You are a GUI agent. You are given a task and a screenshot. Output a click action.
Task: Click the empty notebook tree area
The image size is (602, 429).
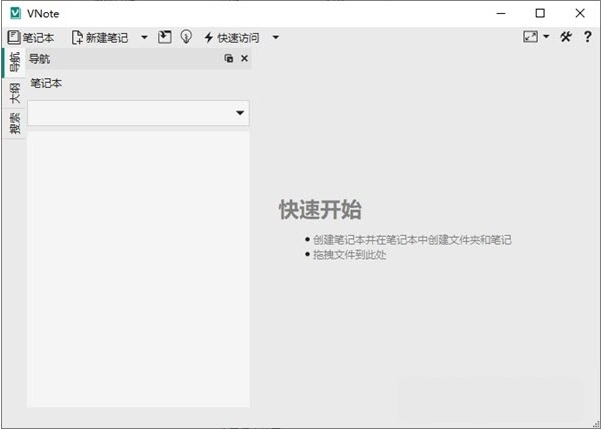138,268
